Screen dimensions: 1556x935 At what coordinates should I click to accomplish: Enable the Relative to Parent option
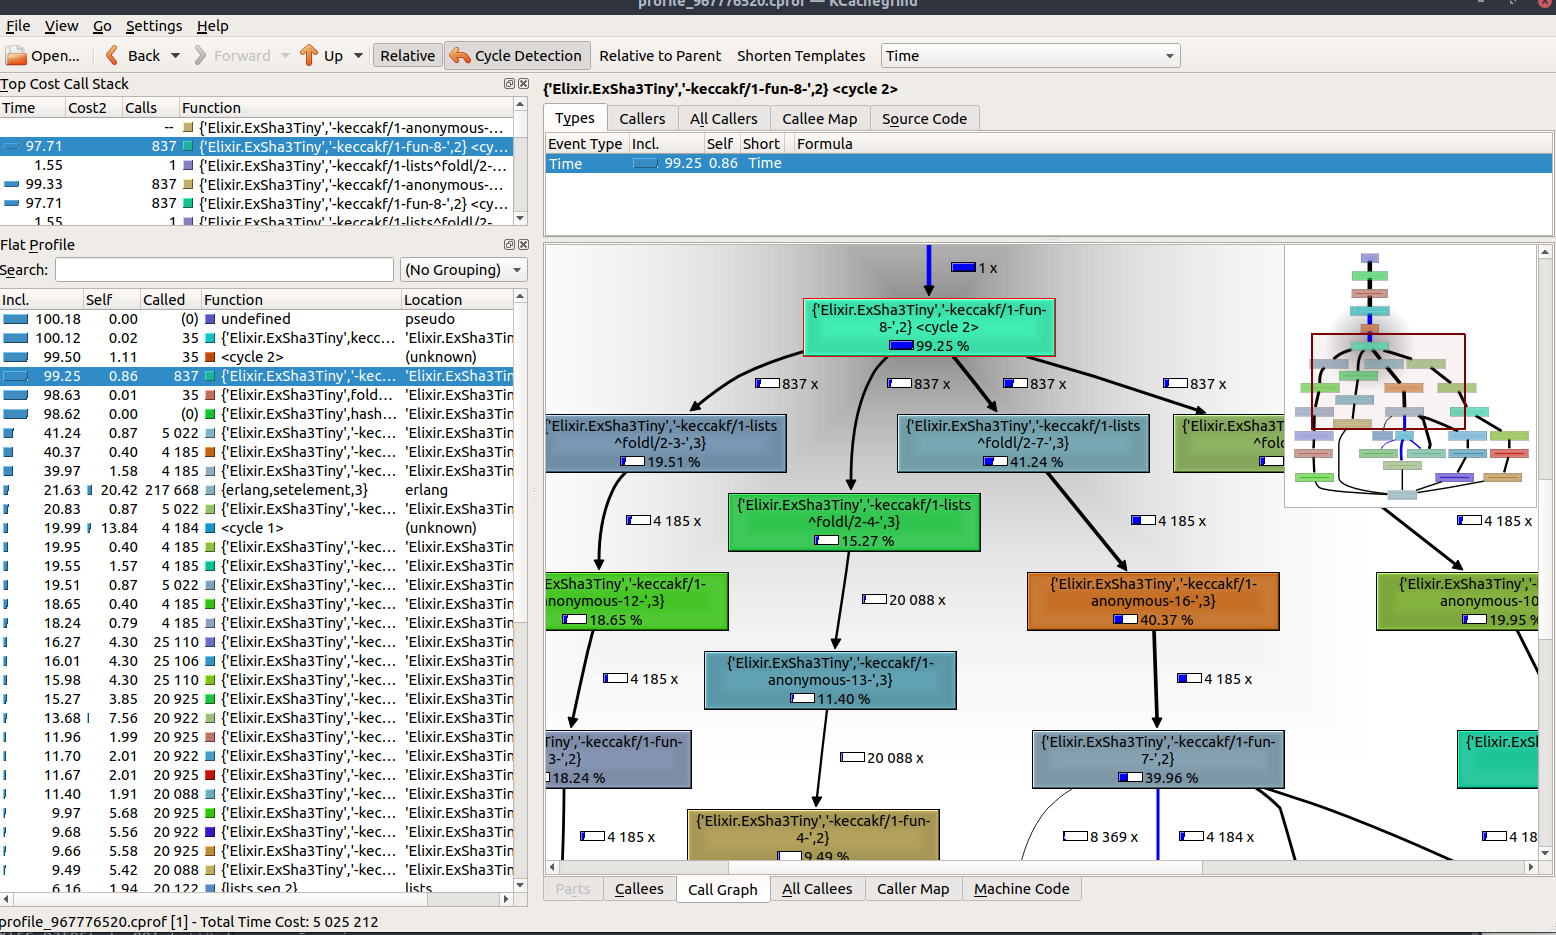pyautogui.click(x=659, y=56)
